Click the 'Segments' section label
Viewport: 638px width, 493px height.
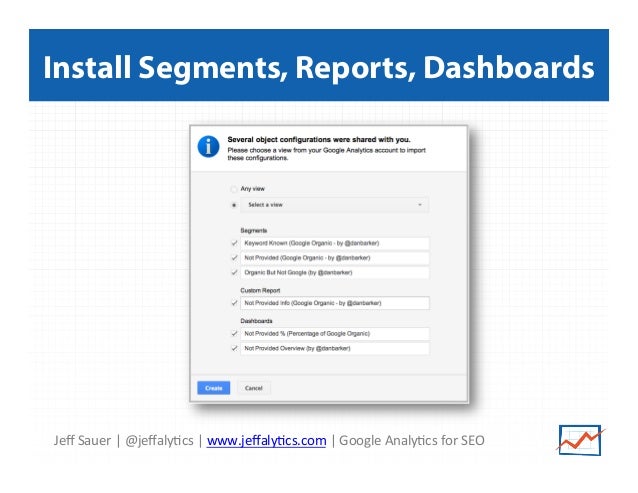pos(253,230)
